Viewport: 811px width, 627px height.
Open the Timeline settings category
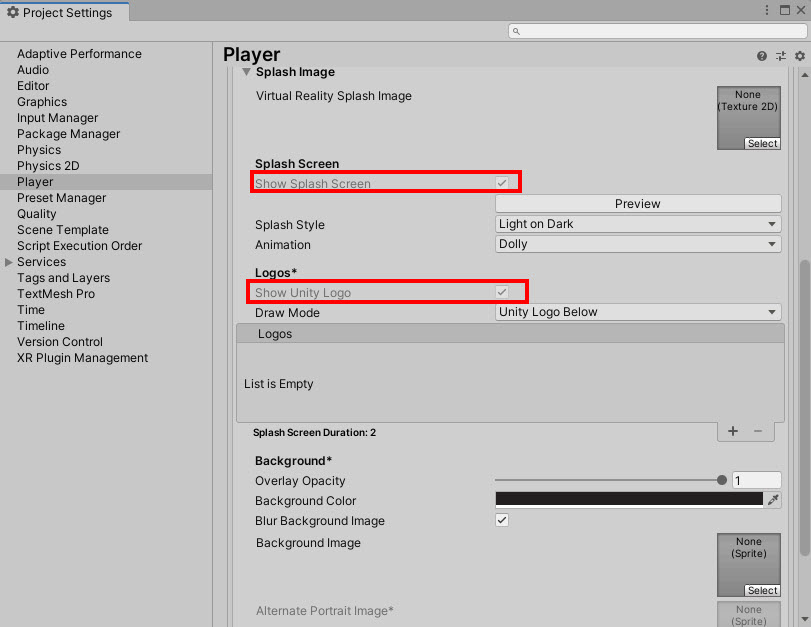coord(41,326)
